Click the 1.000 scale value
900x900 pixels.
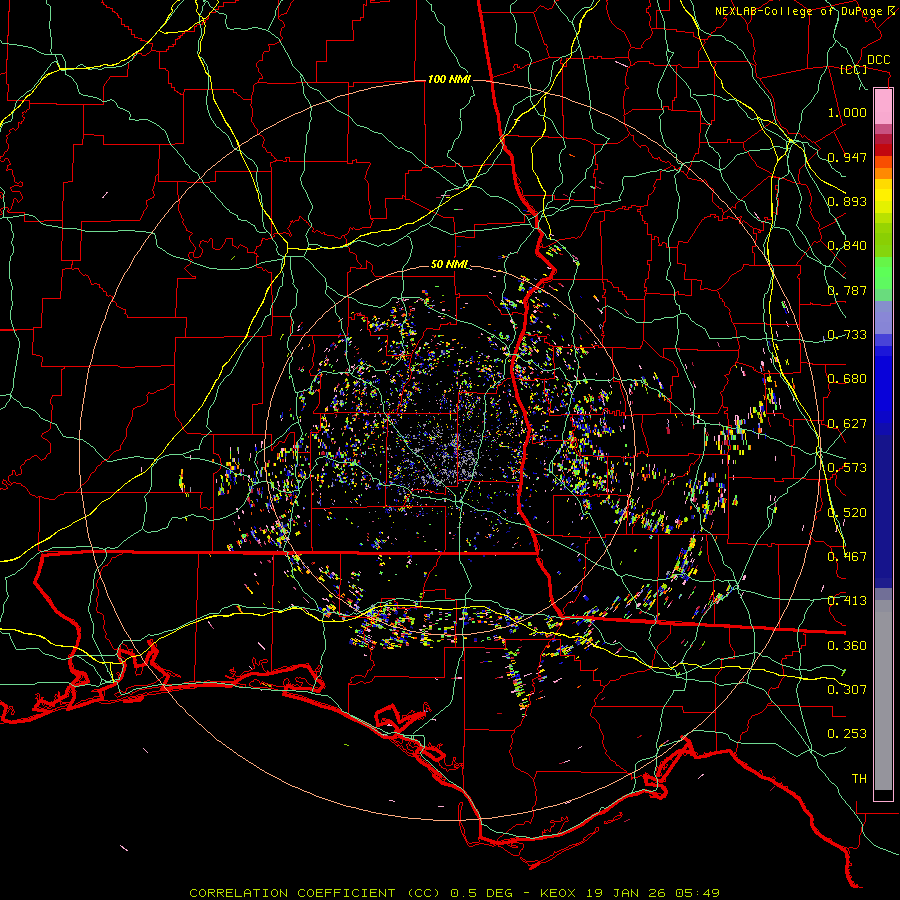(847, 112)
